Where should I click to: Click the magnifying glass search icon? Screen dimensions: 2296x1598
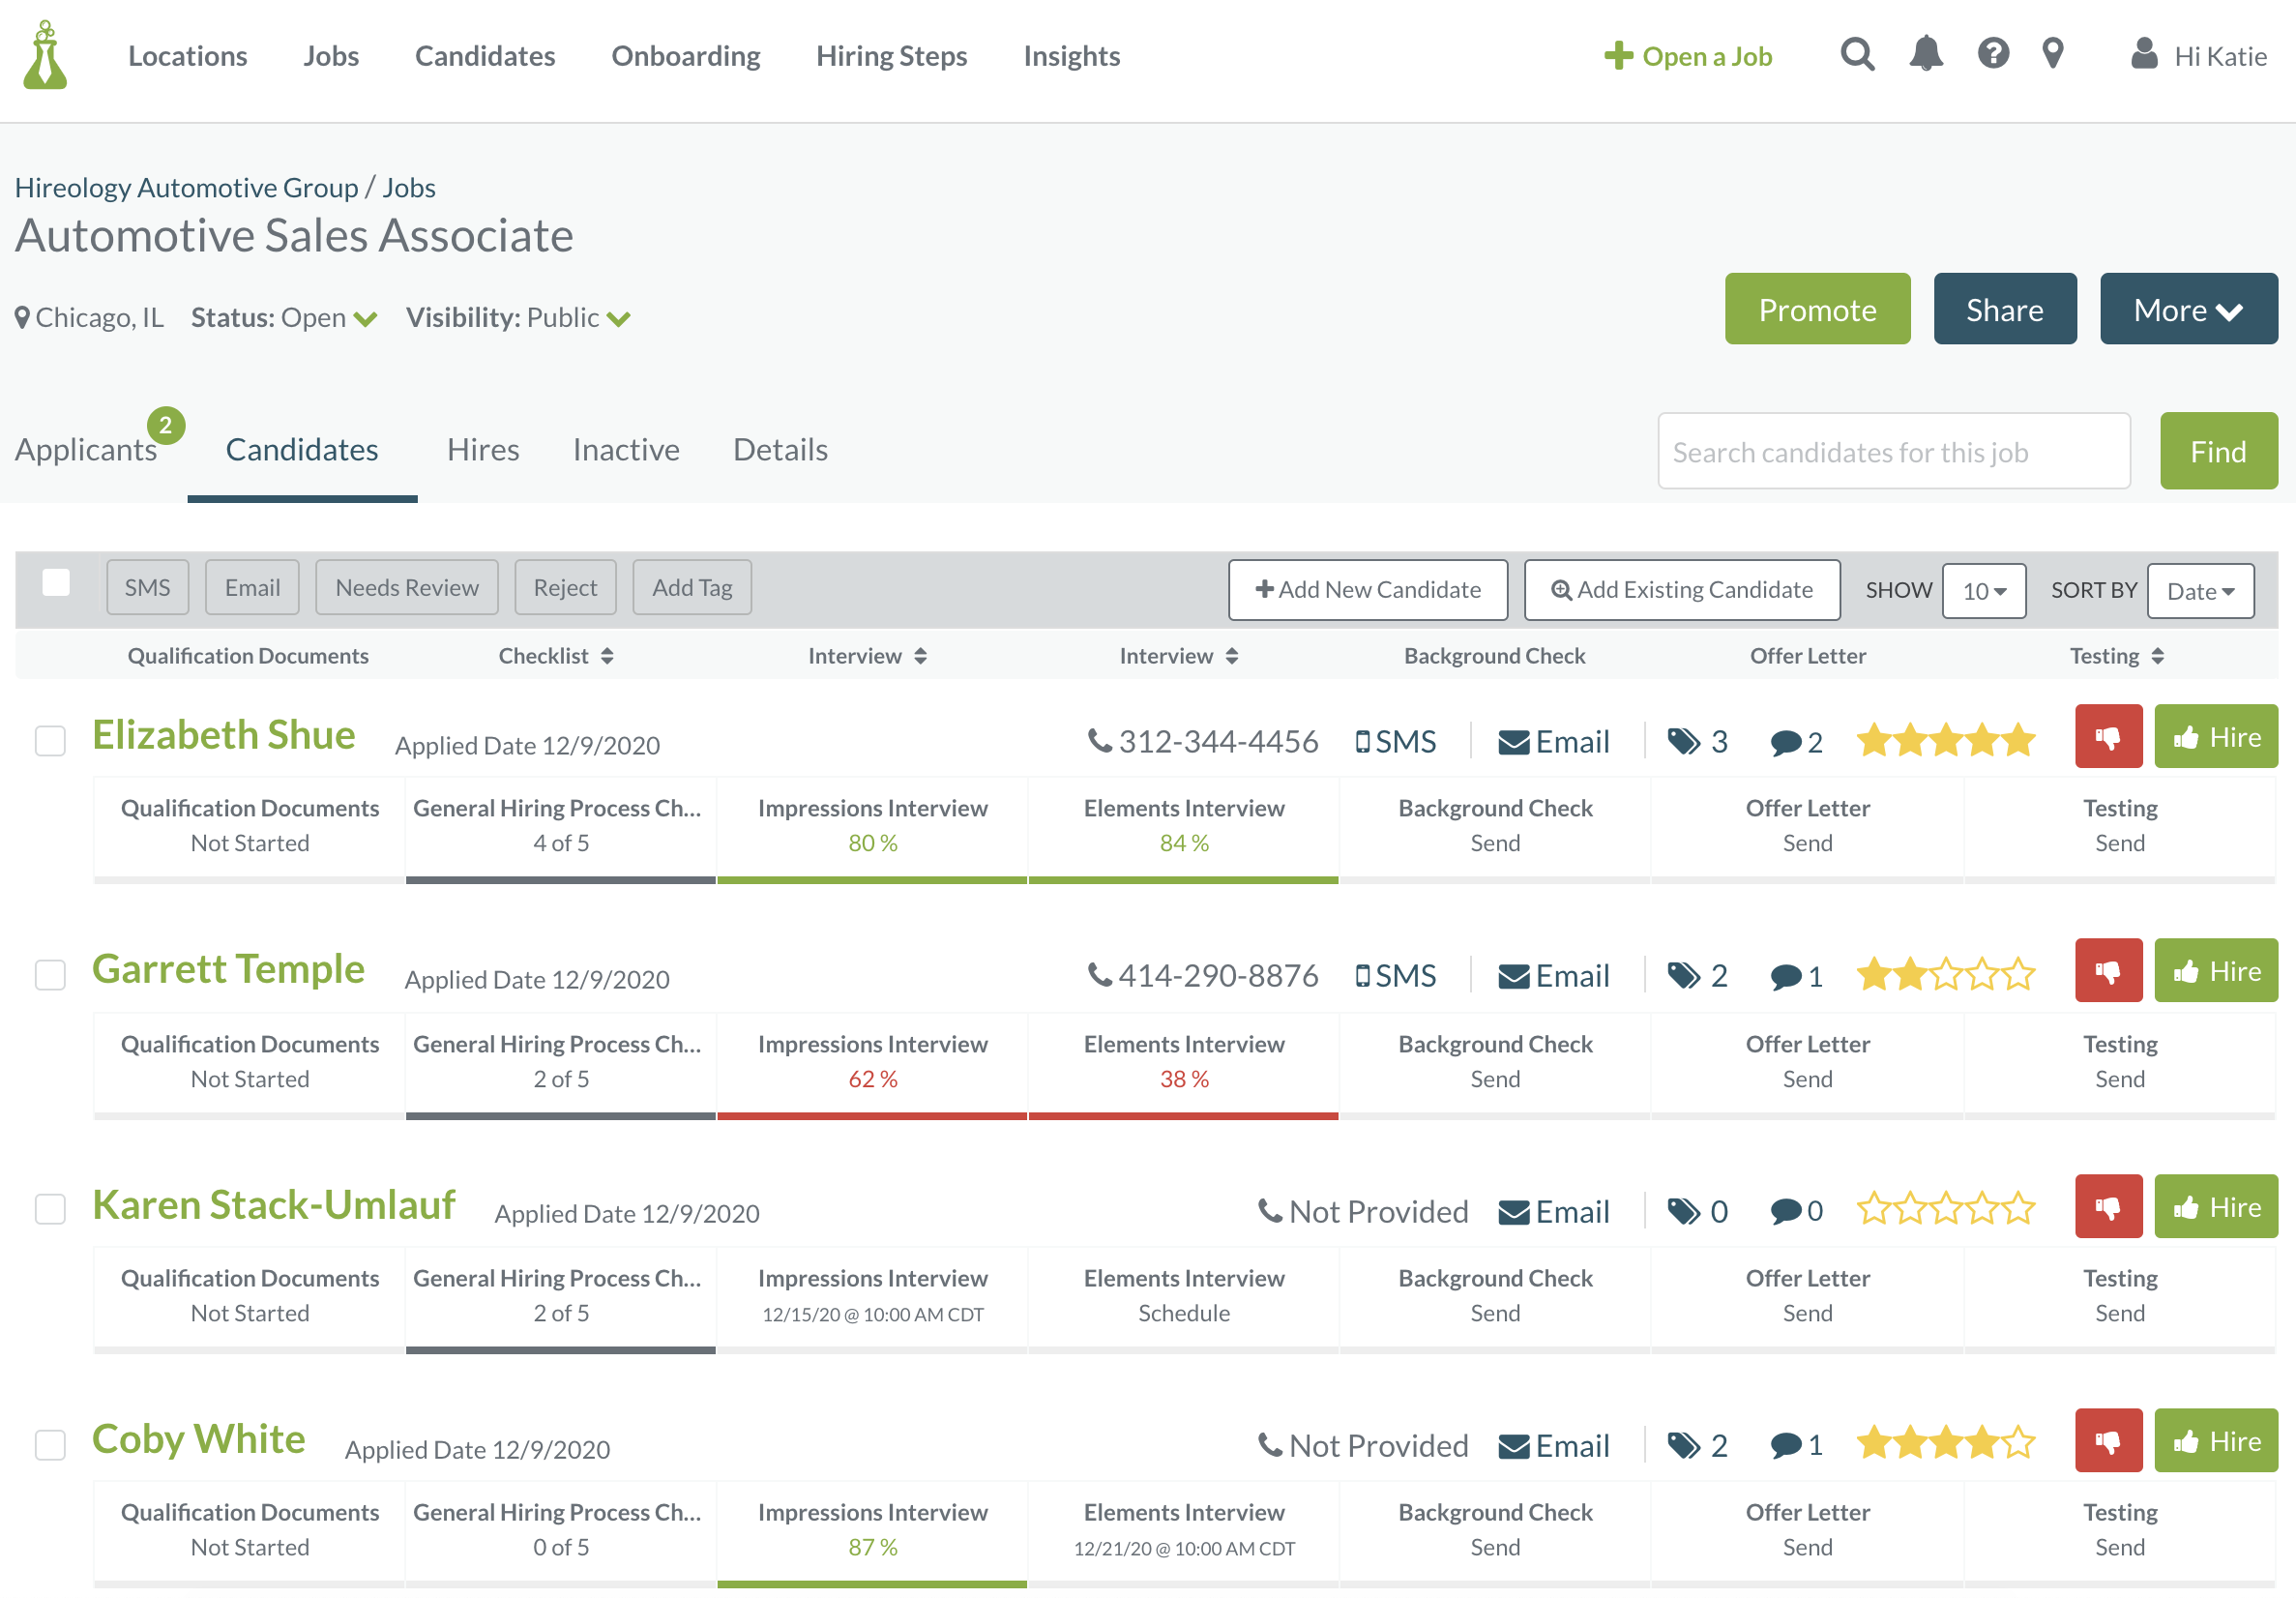(1856, 54)
